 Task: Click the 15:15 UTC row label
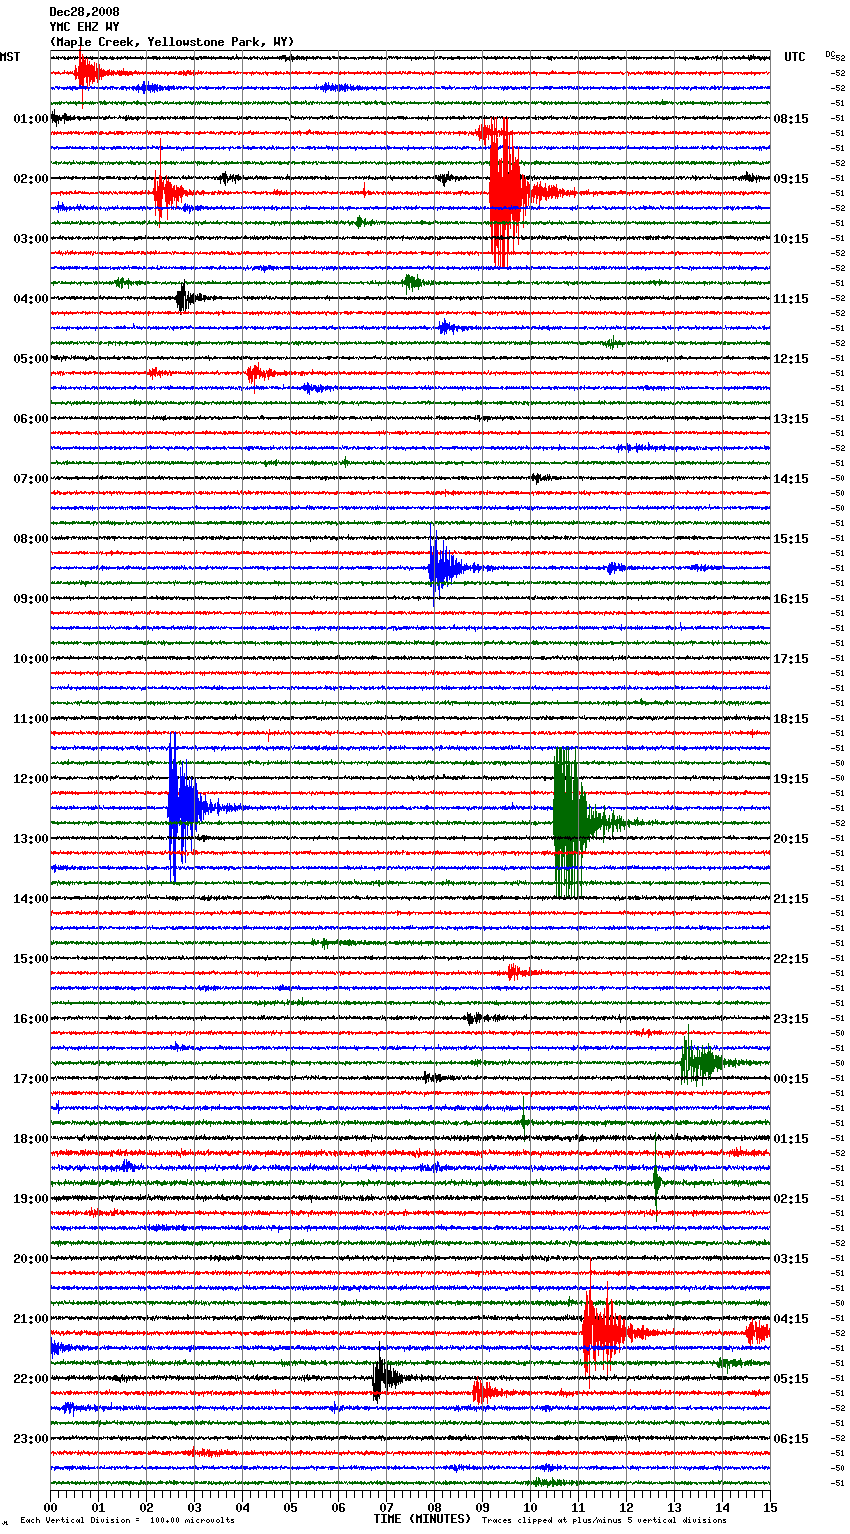coord(791,539)
